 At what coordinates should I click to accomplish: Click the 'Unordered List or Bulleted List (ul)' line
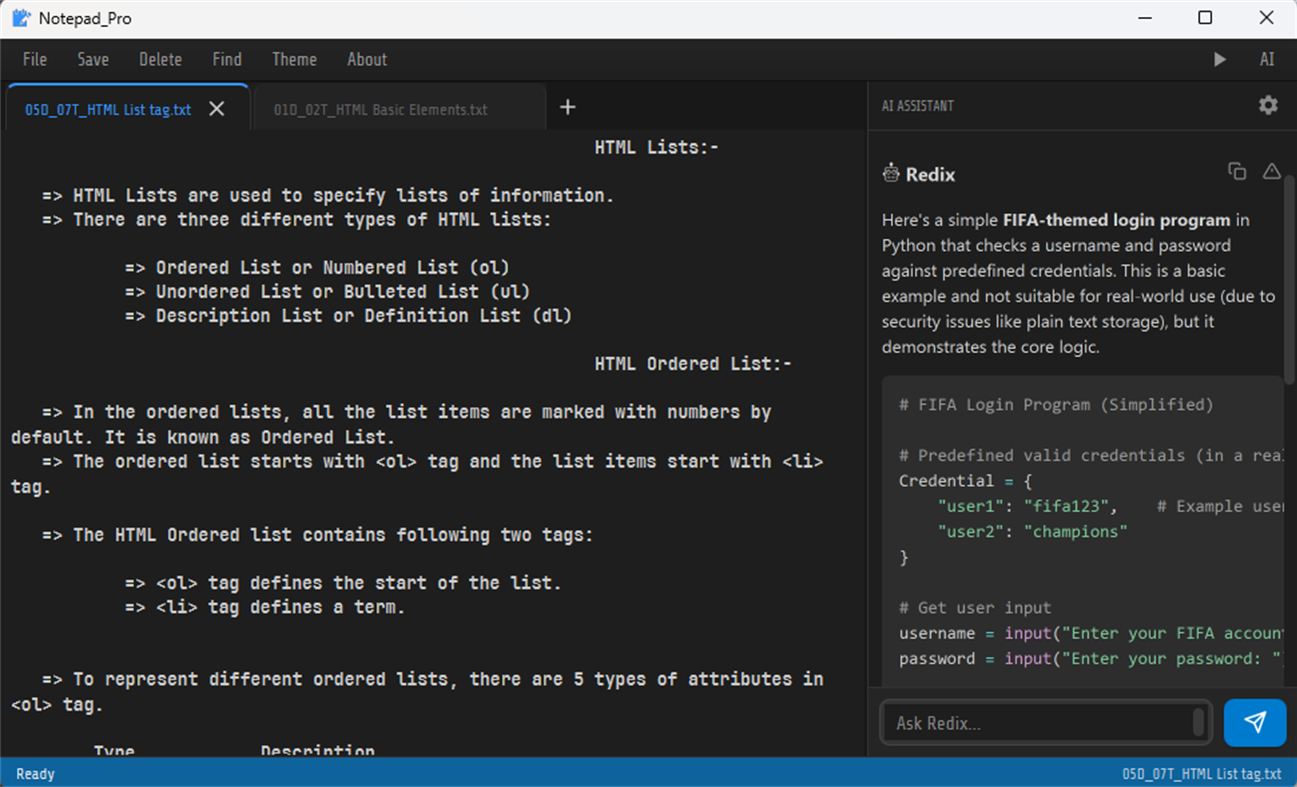(x=327, y=292)
